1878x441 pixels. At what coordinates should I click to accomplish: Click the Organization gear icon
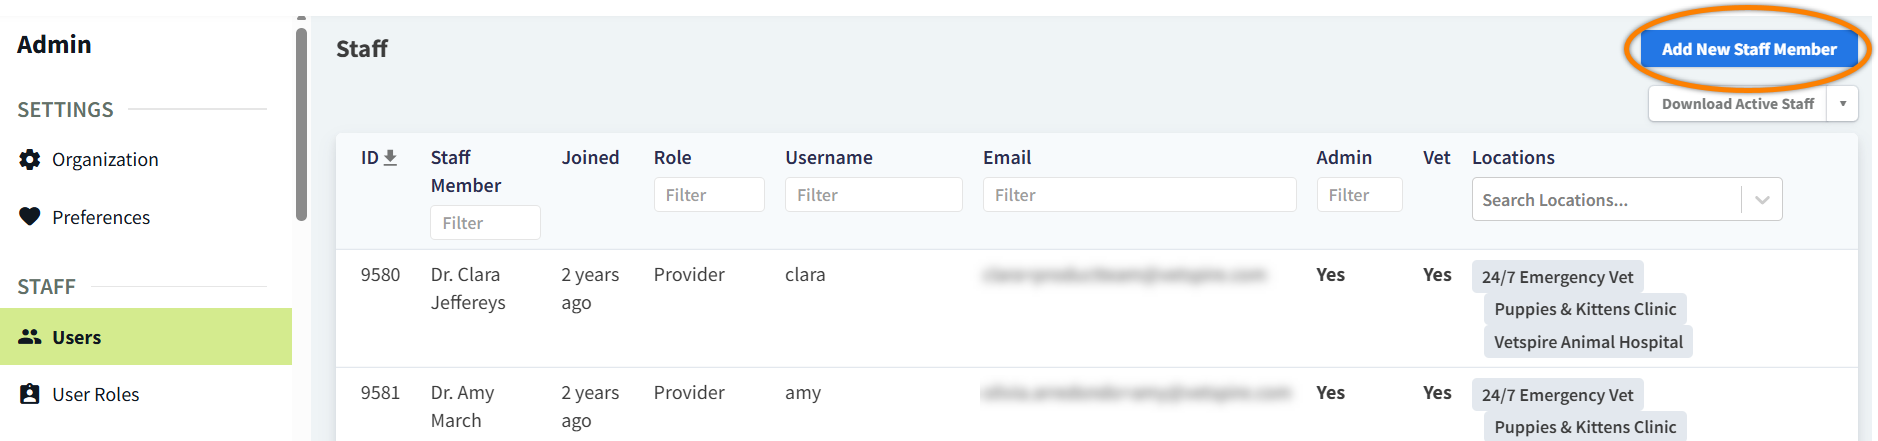click(30, 159)
